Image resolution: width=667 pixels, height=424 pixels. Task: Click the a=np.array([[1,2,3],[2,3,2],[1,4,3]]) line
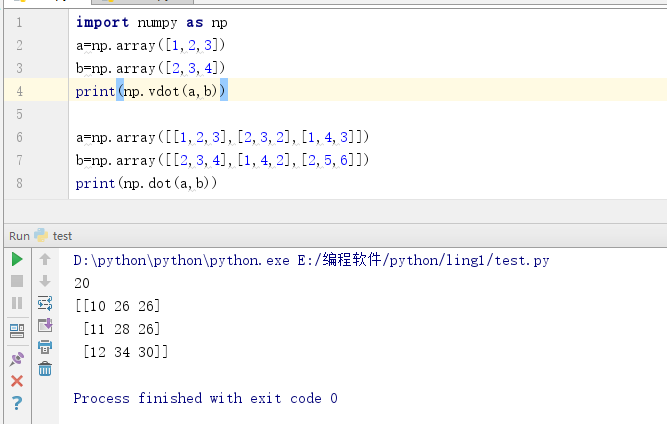222,137
